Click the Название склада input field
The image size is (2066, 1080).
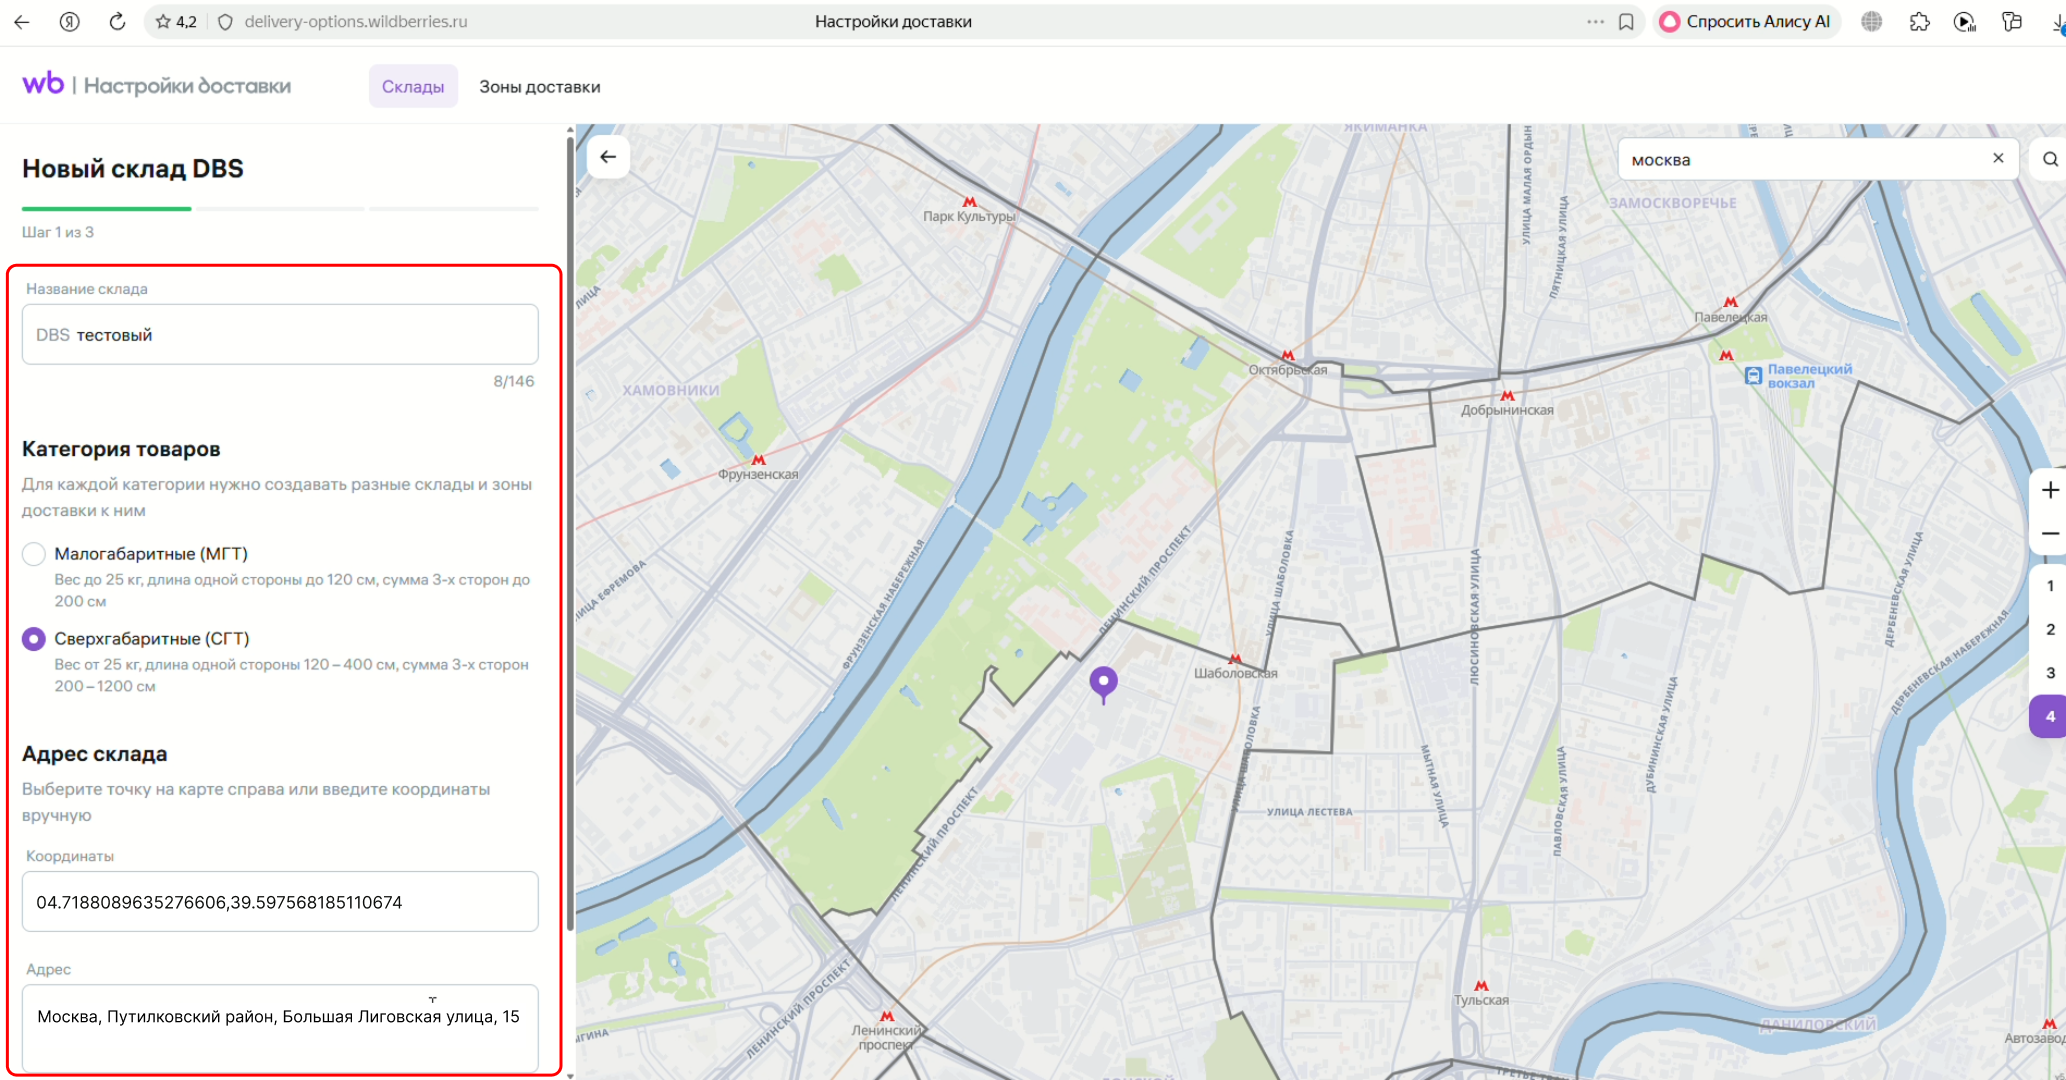280,335
